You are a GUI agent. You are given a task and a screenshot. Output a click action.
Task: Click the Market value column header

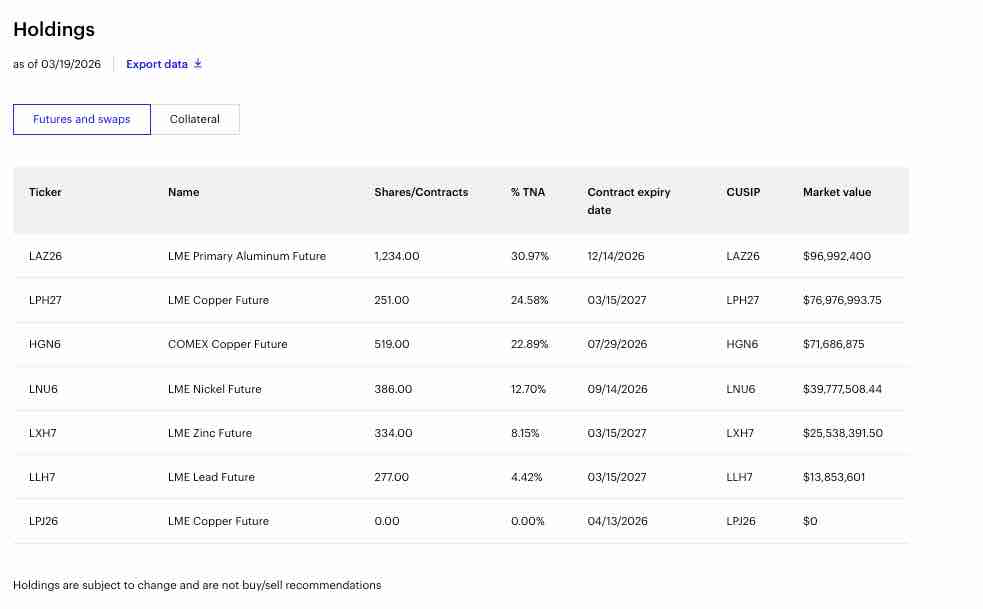click(x=837, y=192)
